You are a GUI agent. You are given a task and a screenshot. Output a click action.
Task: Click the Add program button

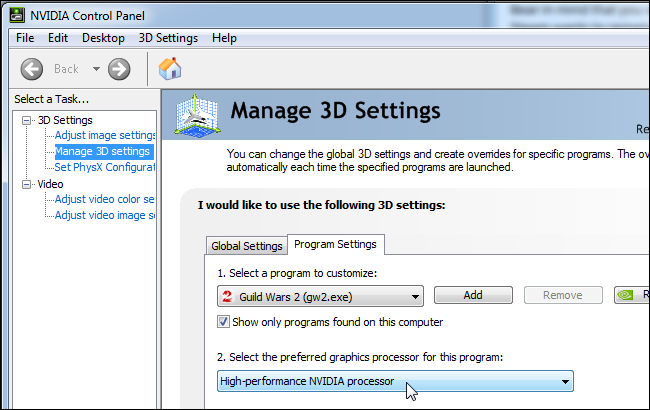pyautogui.click(x=473, y=295)
